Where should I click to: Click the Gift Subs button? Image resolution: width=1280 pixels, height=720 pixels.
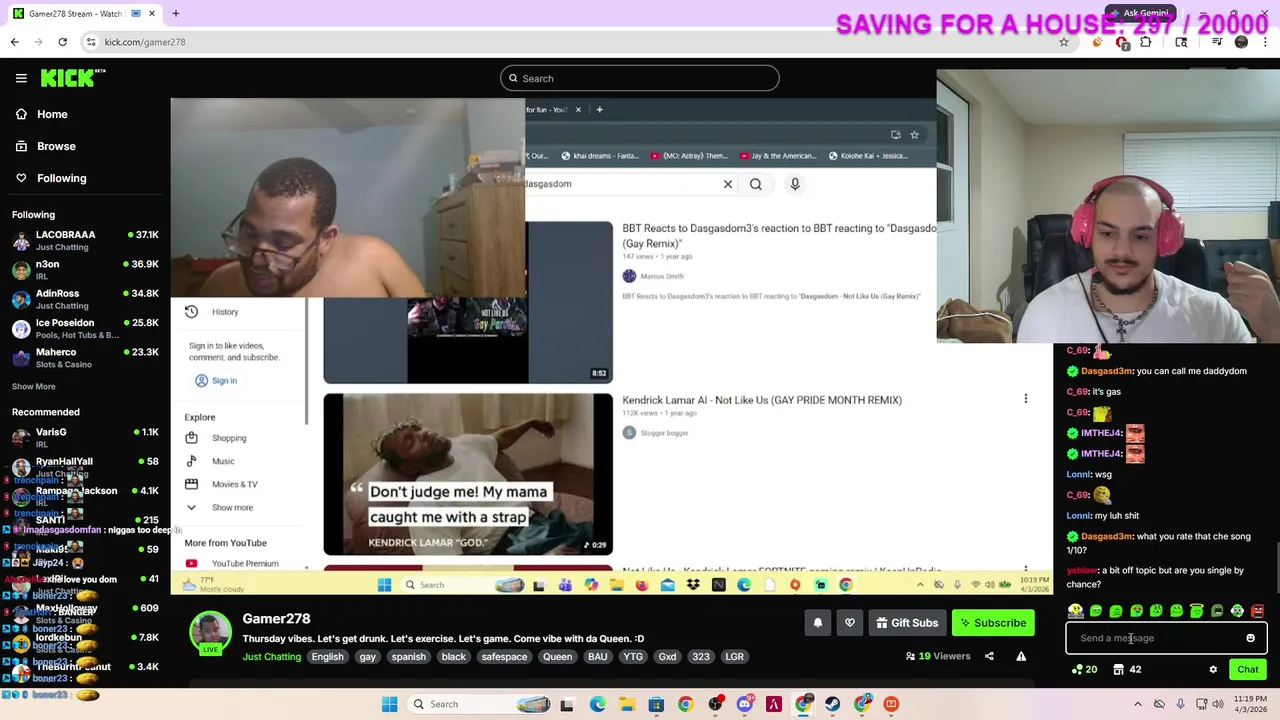(x=907, y=623)
